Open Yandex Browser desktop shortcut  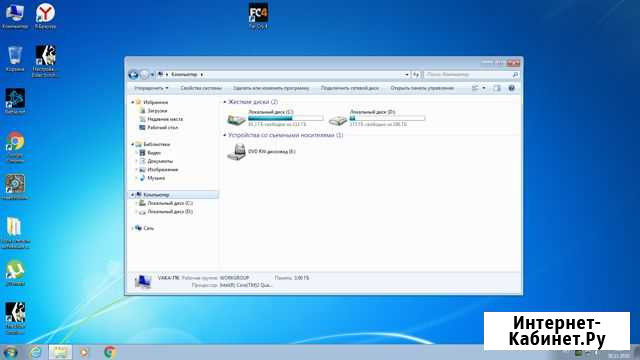click(x=45, y=16)
